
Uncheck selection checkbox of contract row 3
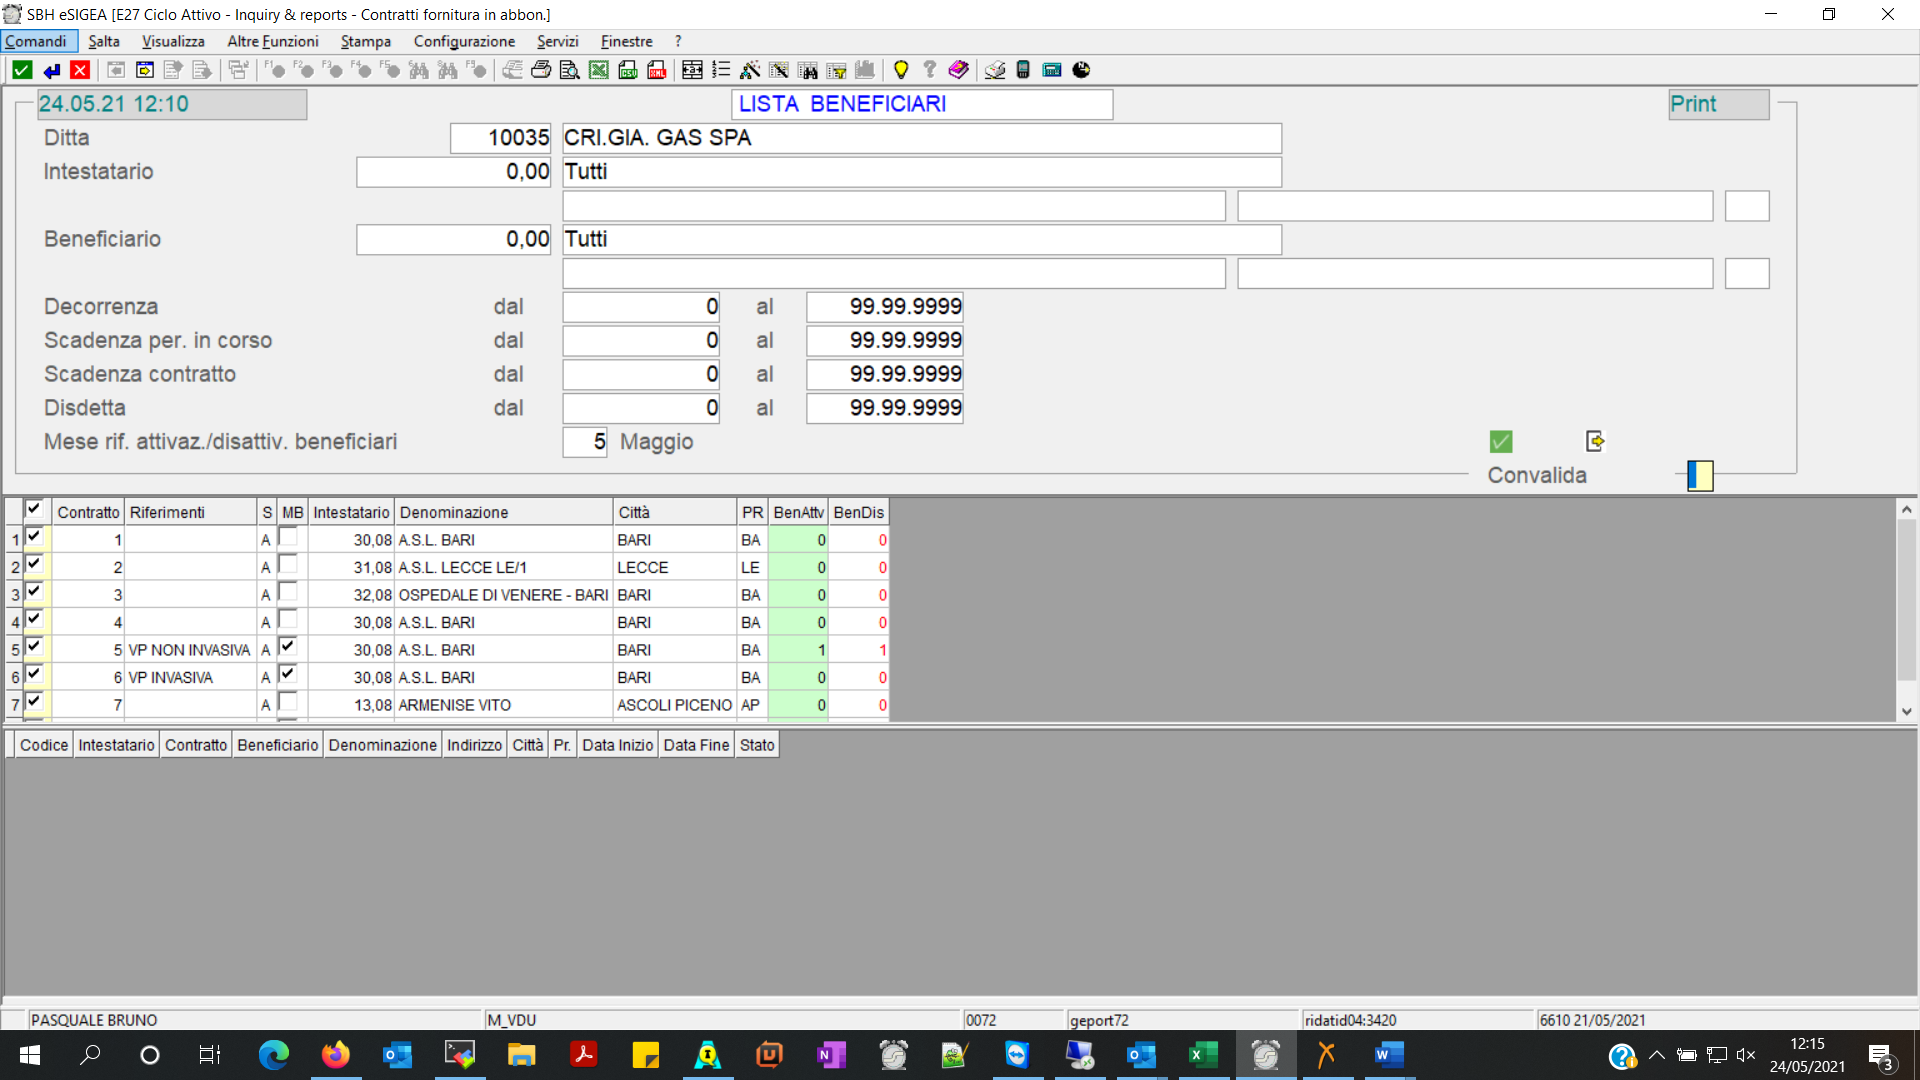point(34,592)
